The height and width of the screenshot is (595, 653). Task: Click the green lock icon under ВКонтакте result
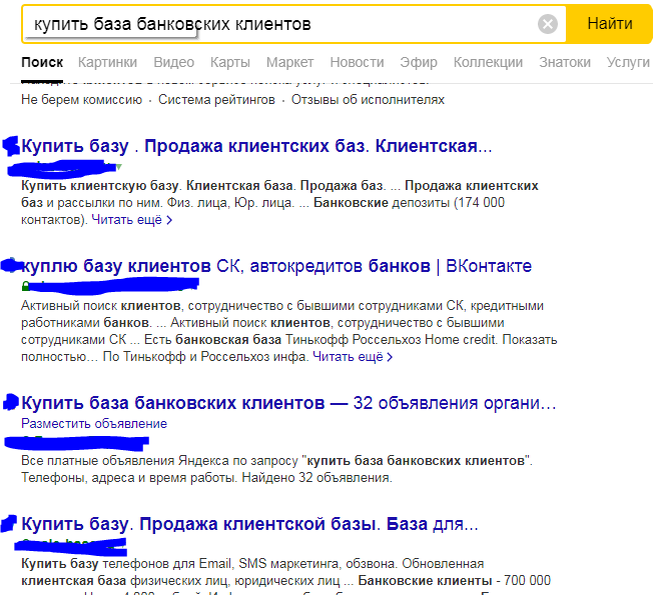(x=25, y=286)
